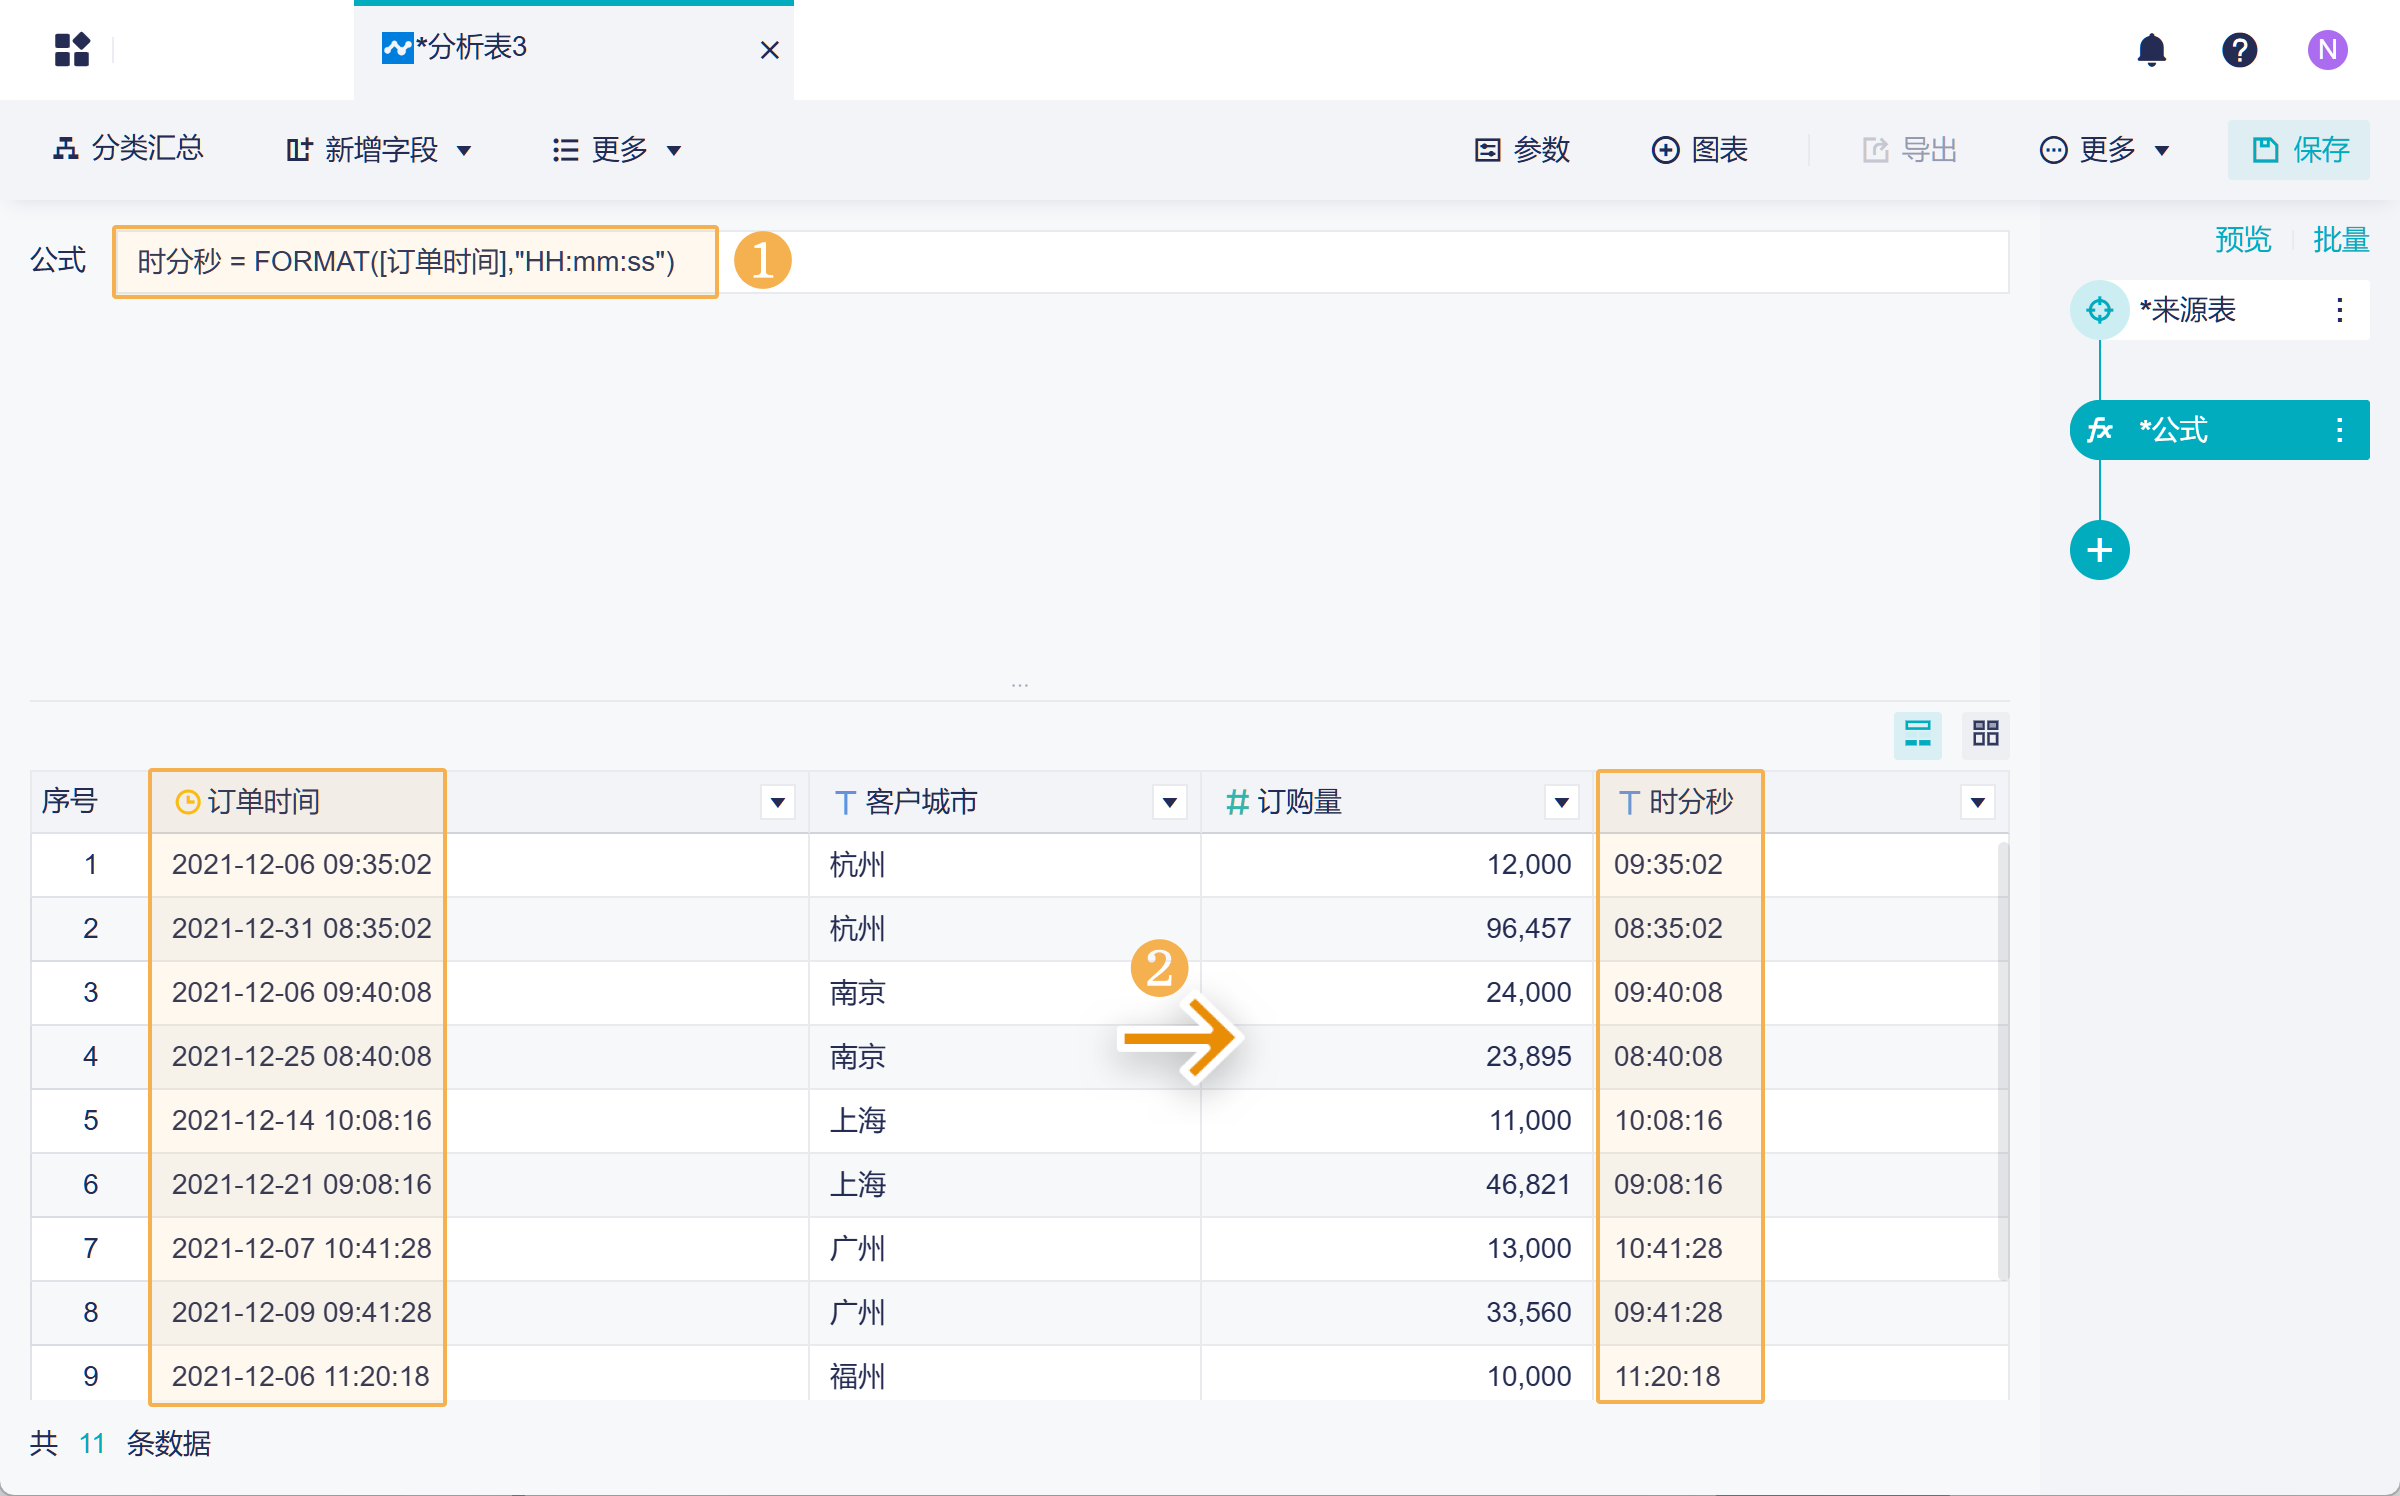
Task: Click the 预览 preview link
Action: (x=2242, y=240)
